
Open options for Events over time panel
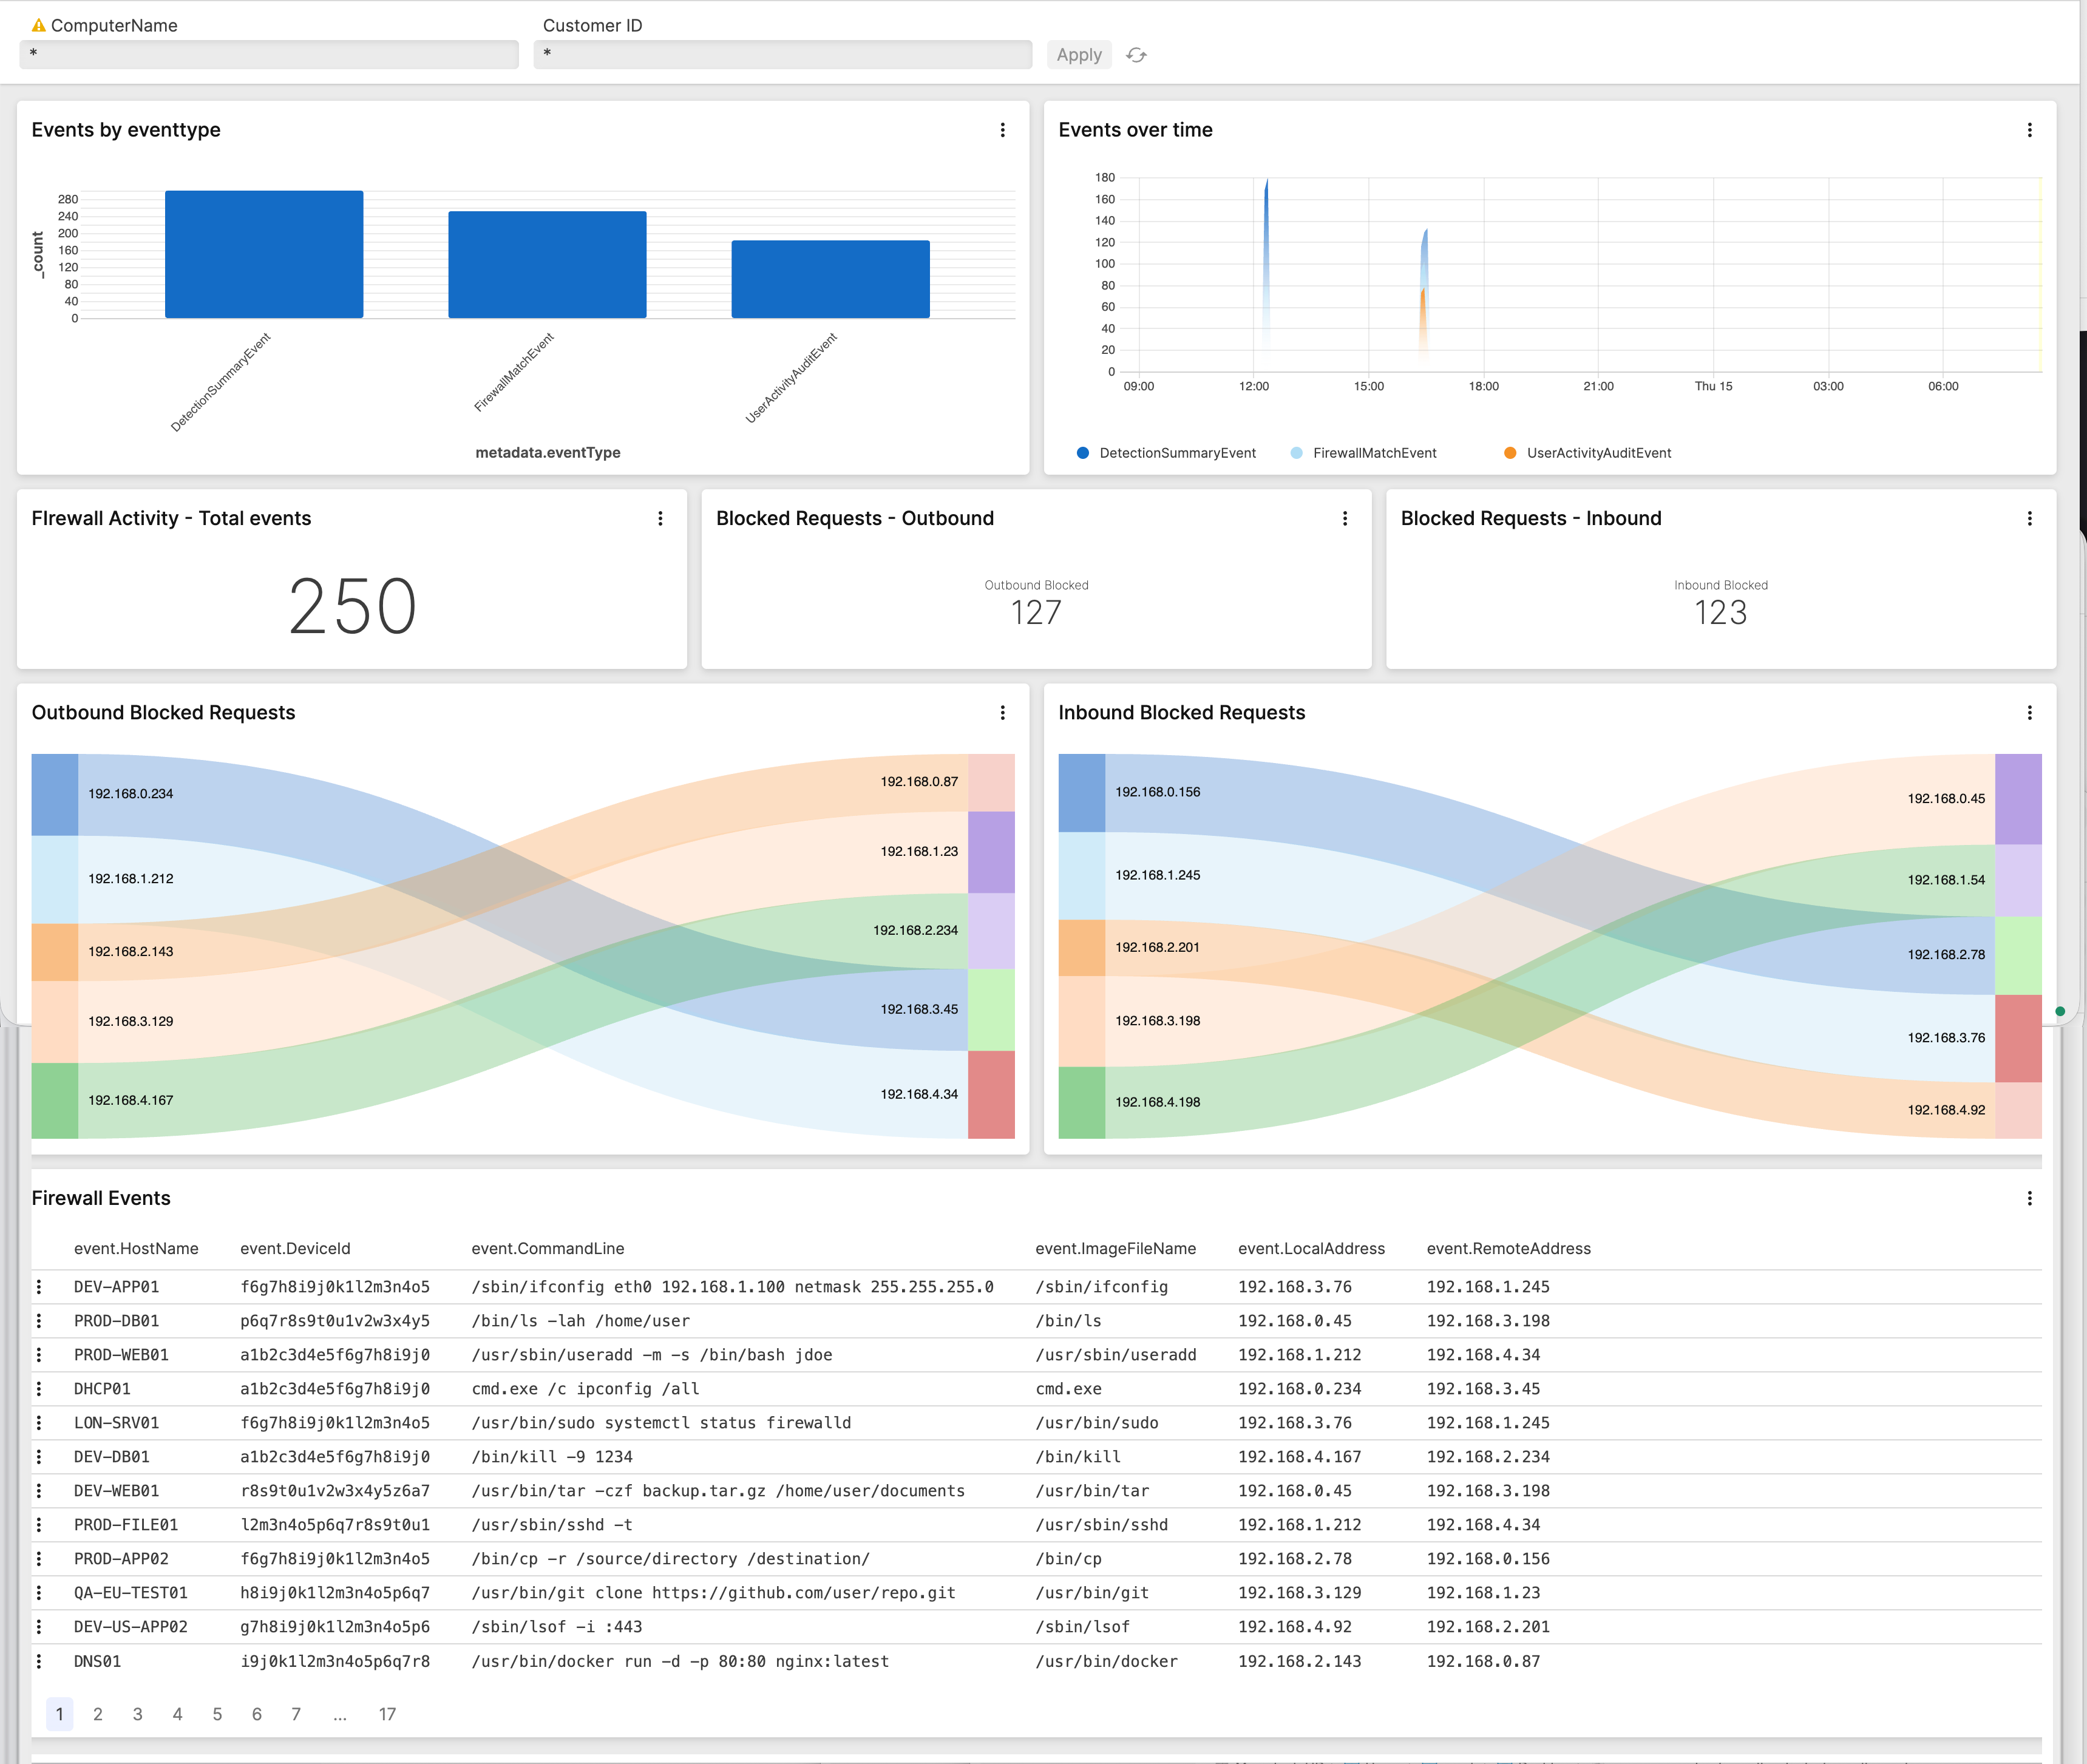[2030, 130]
